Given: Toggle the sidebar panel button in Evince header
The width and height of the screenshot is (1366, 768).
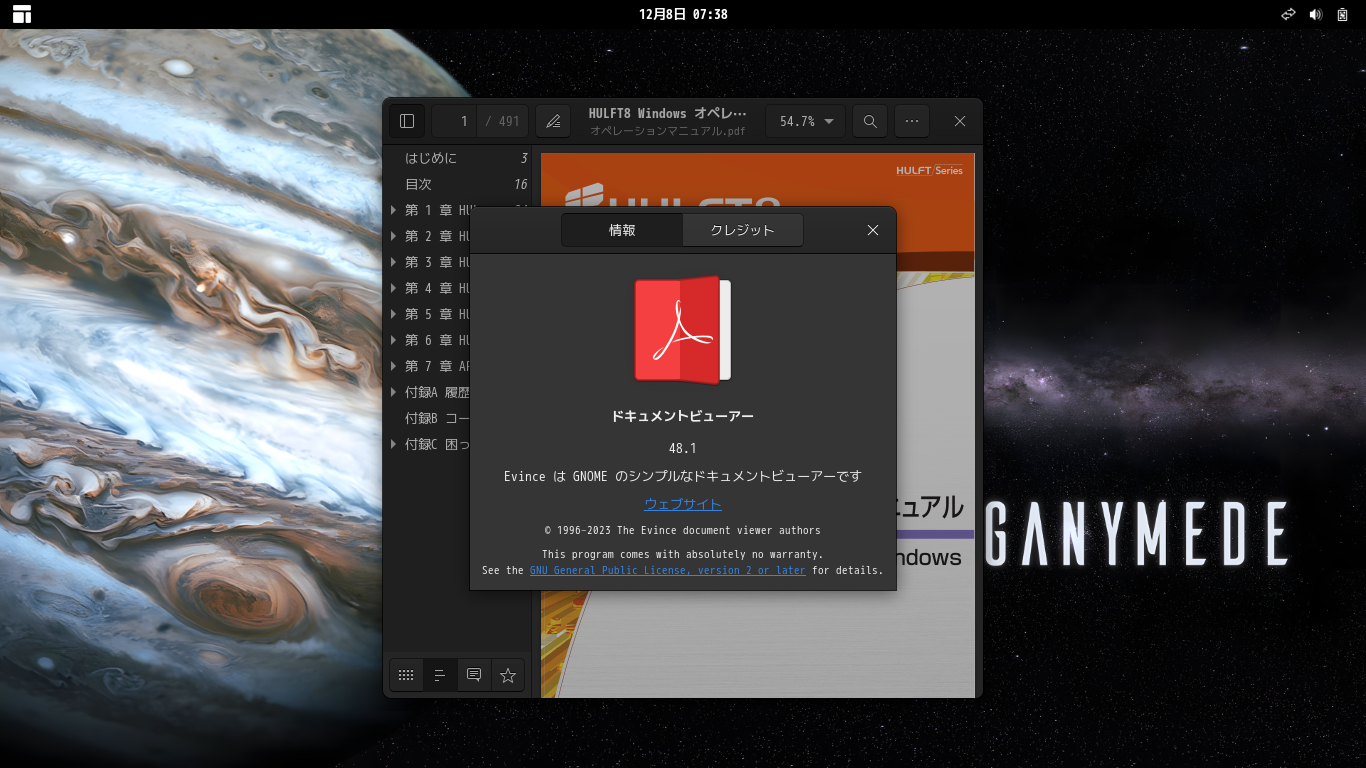Looking at the screenshot, I should pyautogui.click(x=407, y=121).
